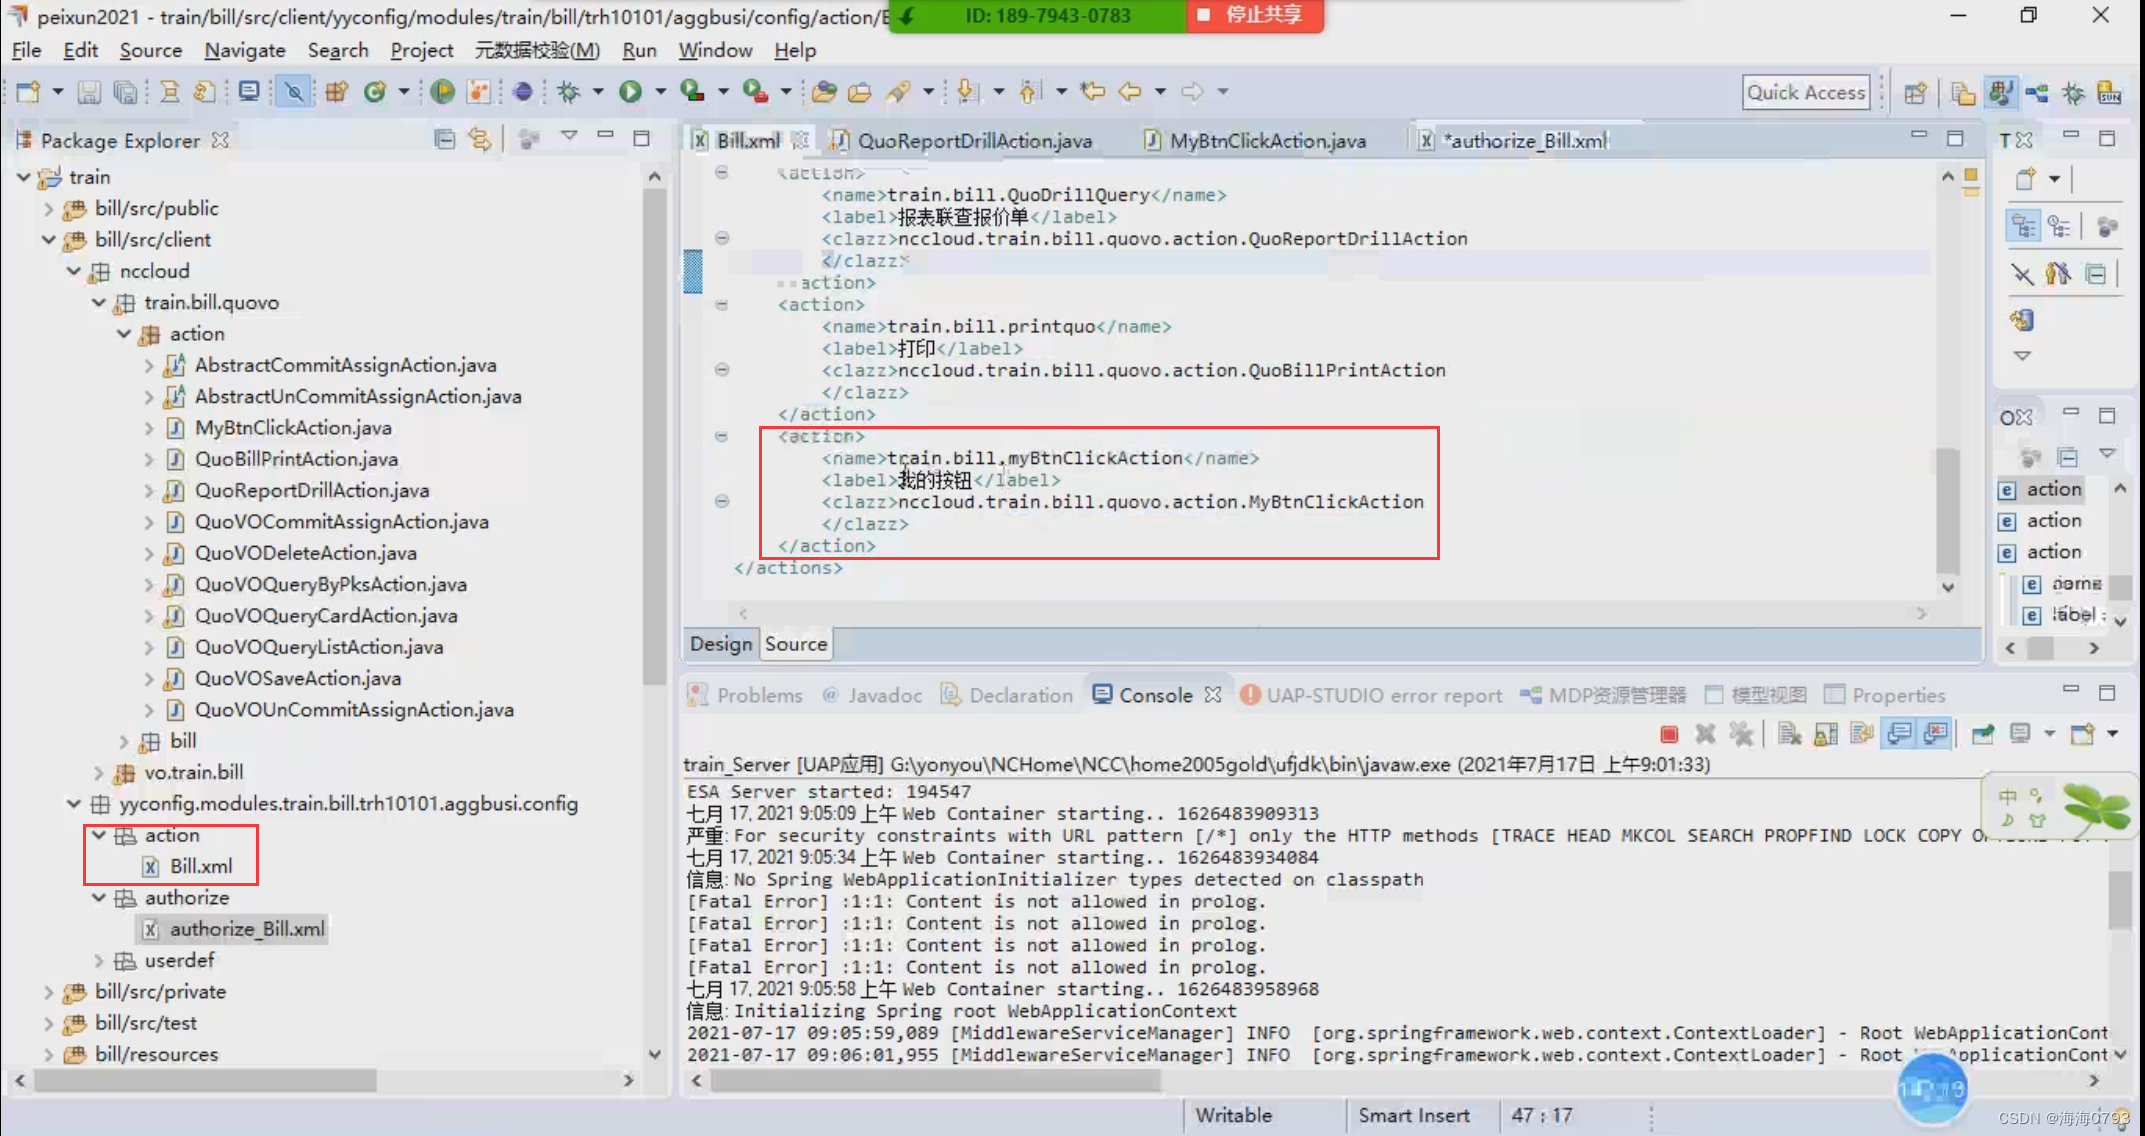Click Collapse All in Package Explorer
The width and height of the screenshot is (2145, 1136).
tap(445, 139)
